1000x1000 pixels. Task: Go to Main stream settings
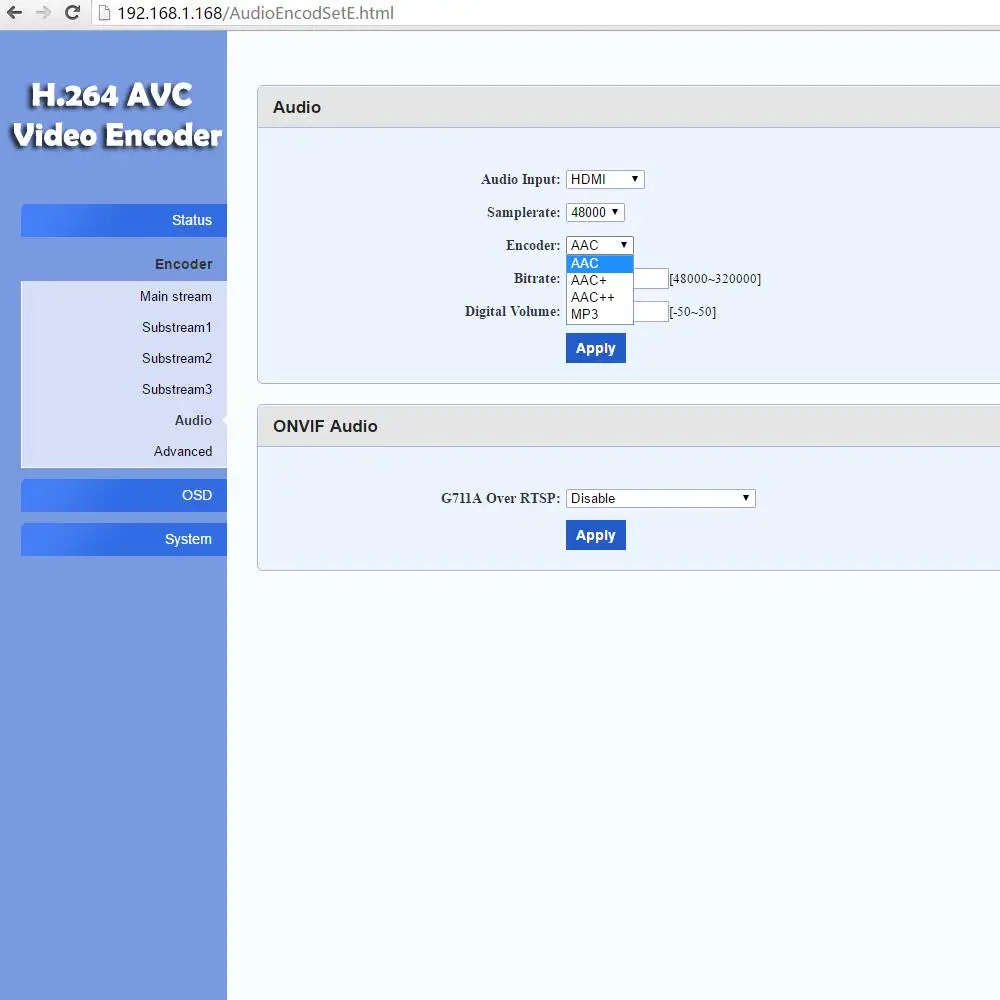tap(175, 297)
